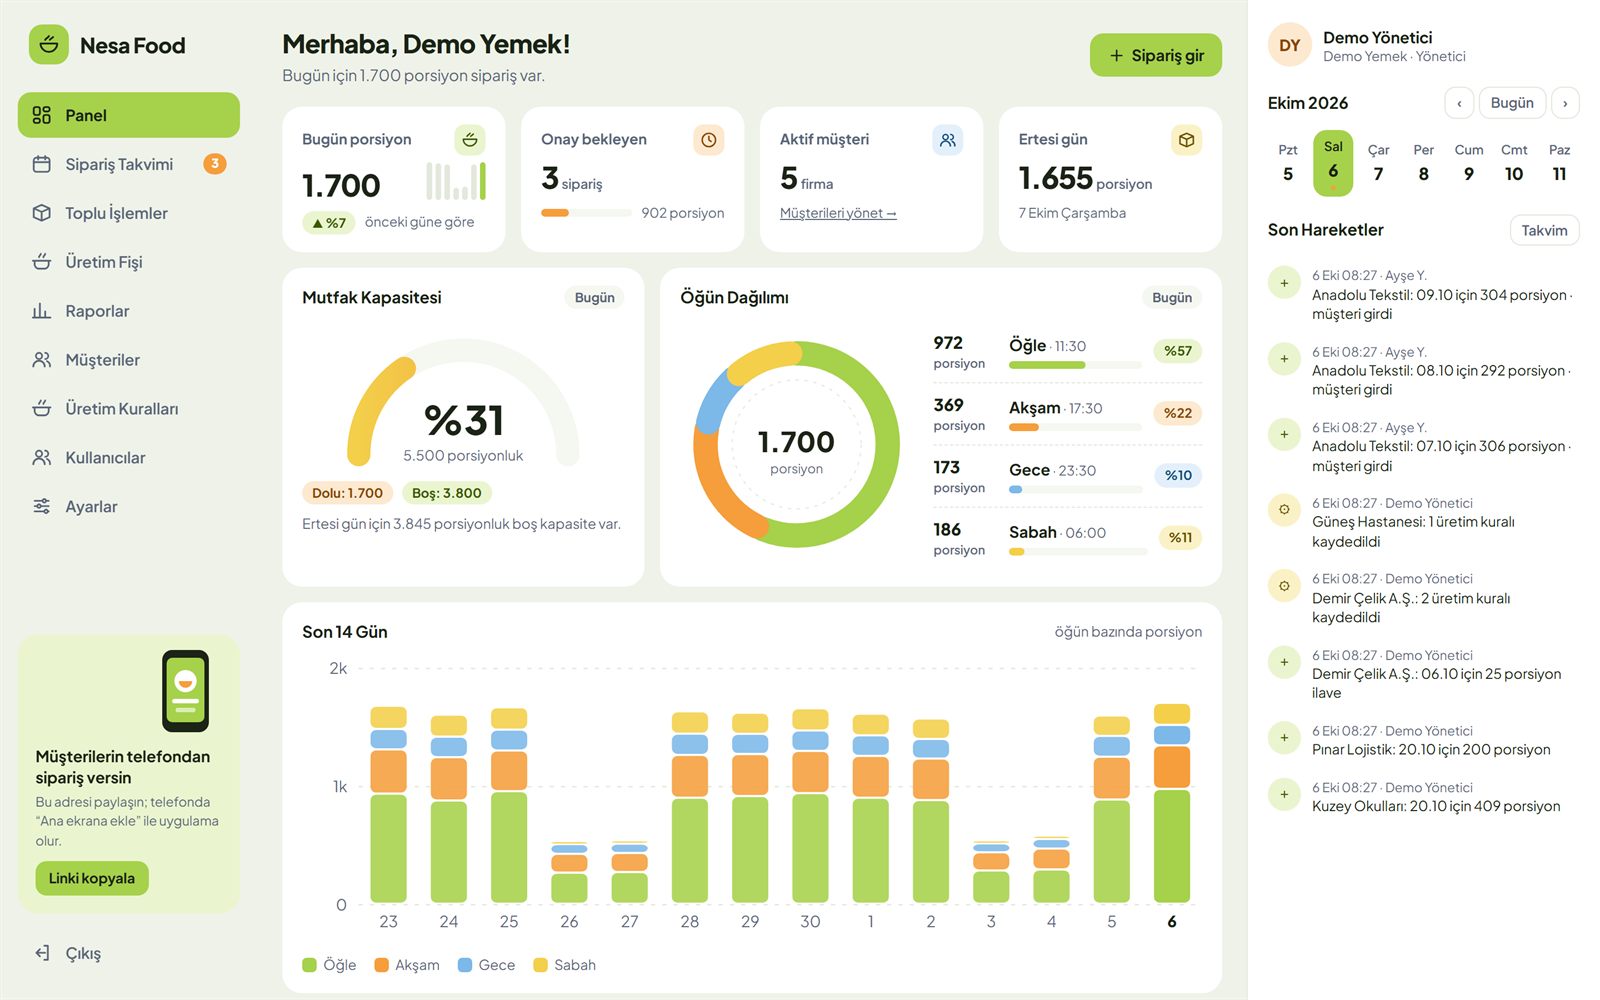The image size is (1600, 1000).
Task: Click the clock icon in Onay bekleyen card
Action: pyautogui.click(x=708, y=140)
